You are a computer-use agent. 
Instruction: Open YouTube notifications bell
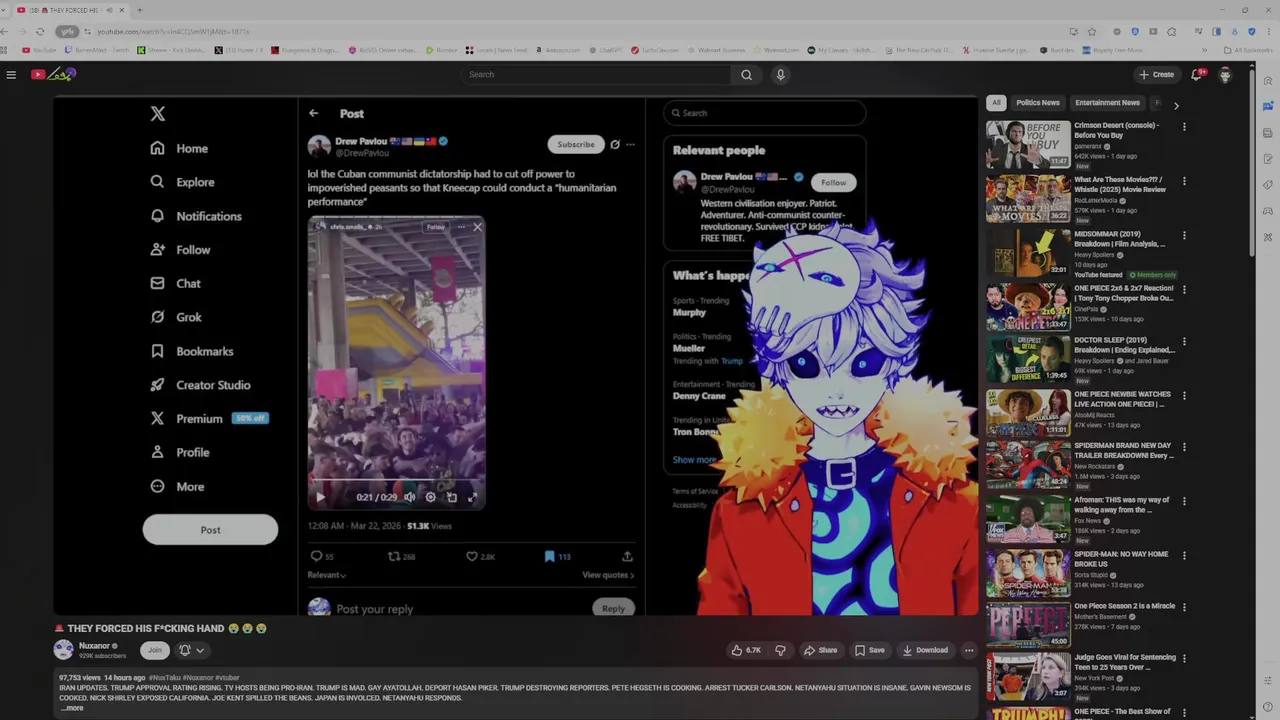[1196, 74]
